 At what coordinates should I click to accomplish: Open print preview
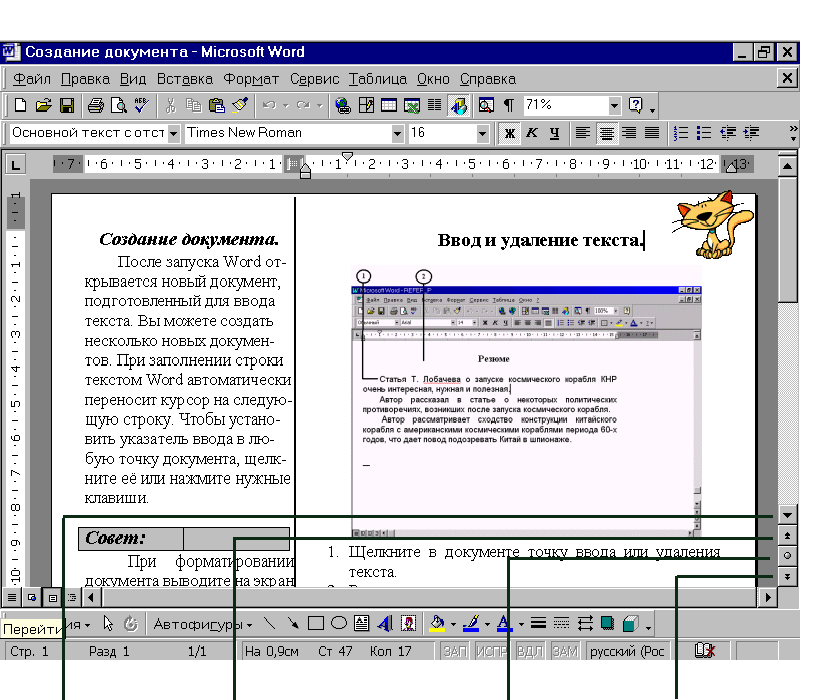pyautogui.click(x=119, y=106)
